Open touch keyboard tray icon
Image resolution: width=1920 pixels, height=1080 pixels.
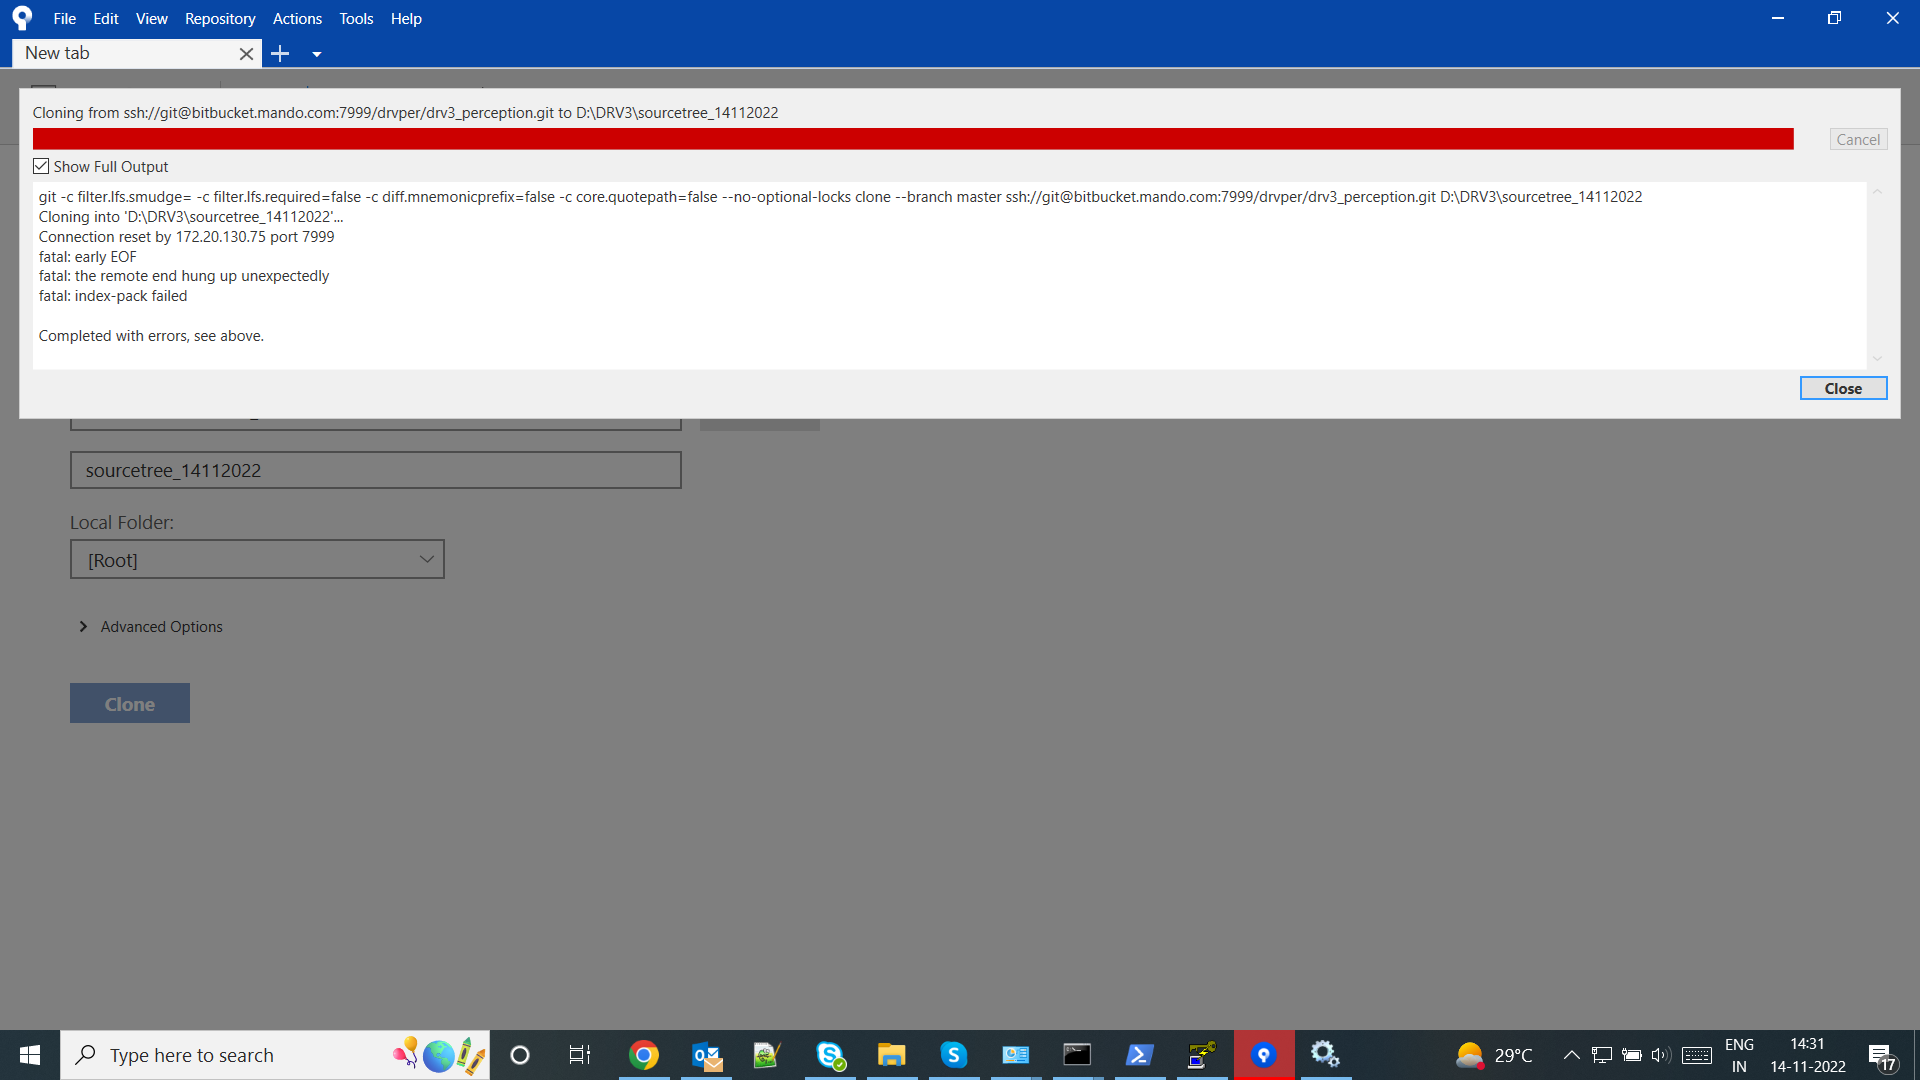click(x=1697, y=1055)
